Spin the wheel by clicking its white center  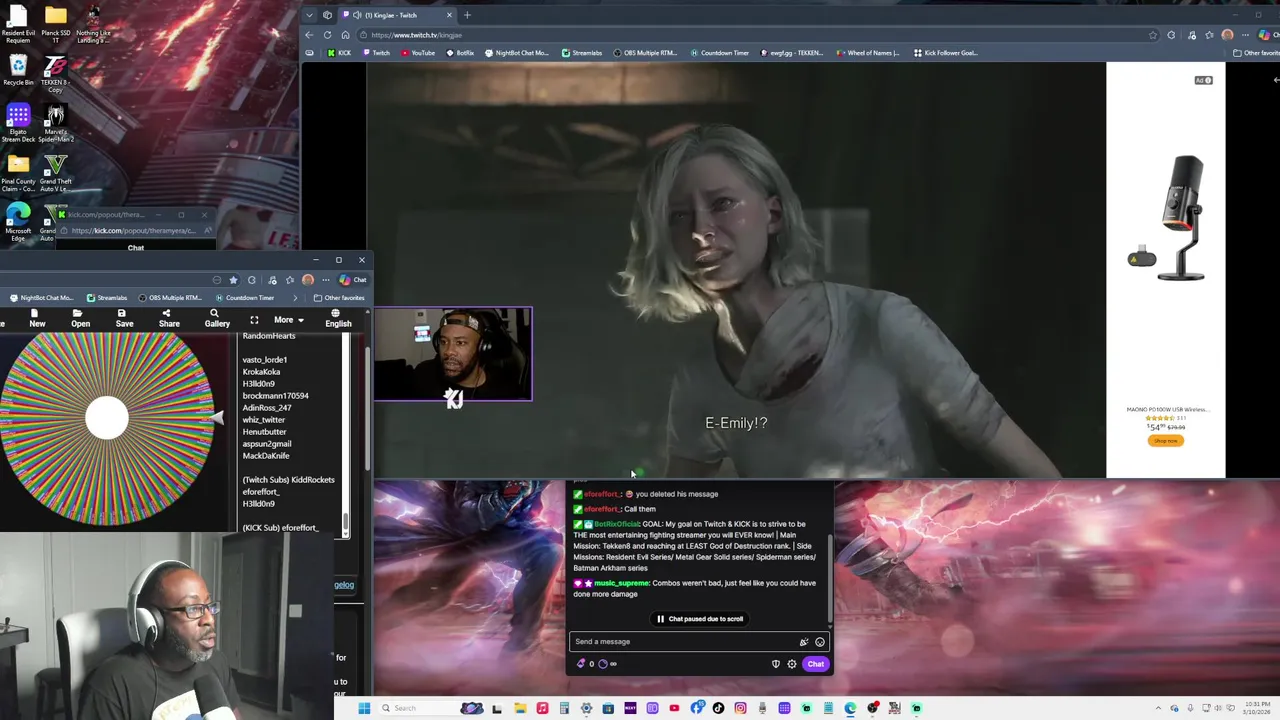tap(106, 418)
